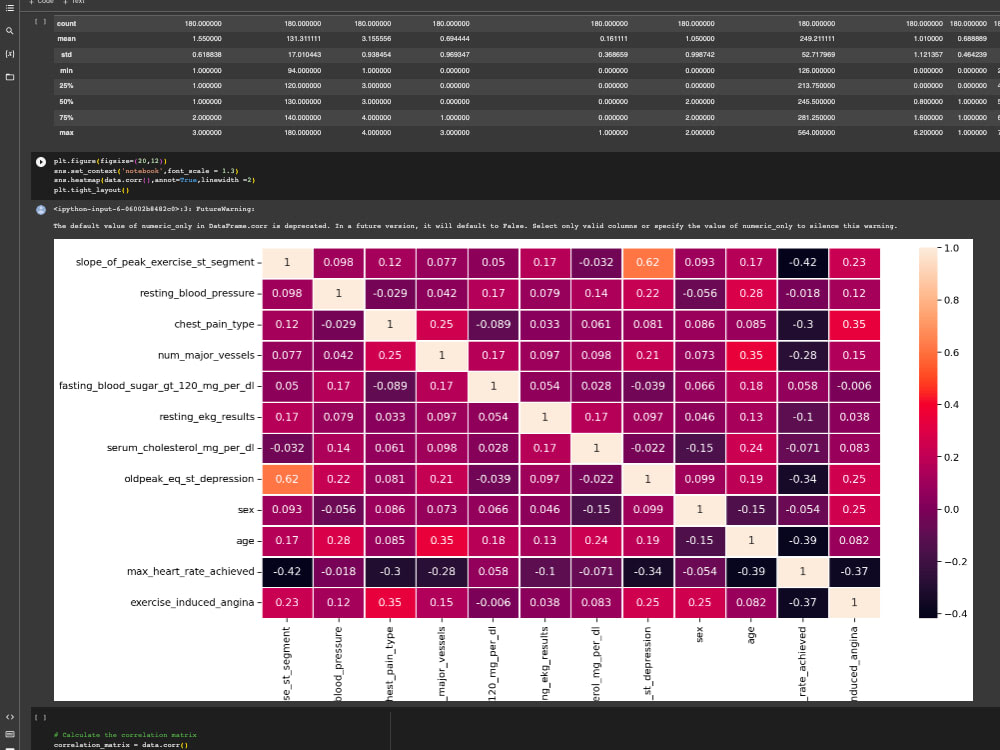Click the '75%' row label in the table
Image resolution: width=1000 pixels, height=750 pixels.
[x=66, y=118]
